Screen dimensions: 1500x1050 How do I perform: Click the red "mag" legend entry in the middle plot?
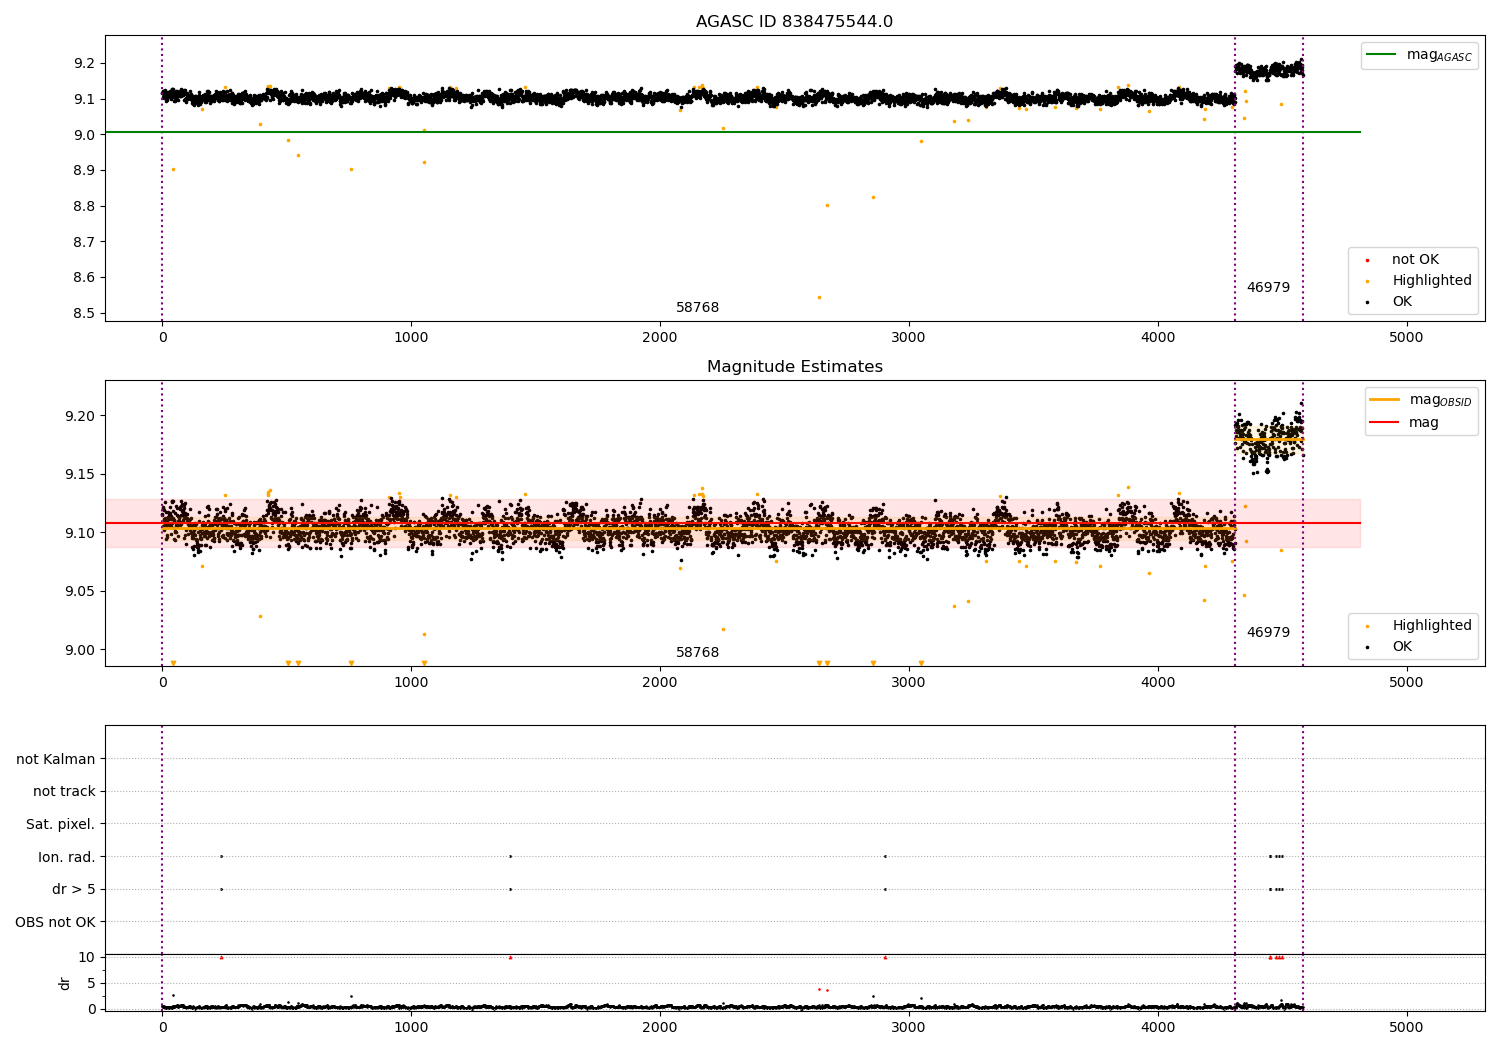[x=1424, y=423]
